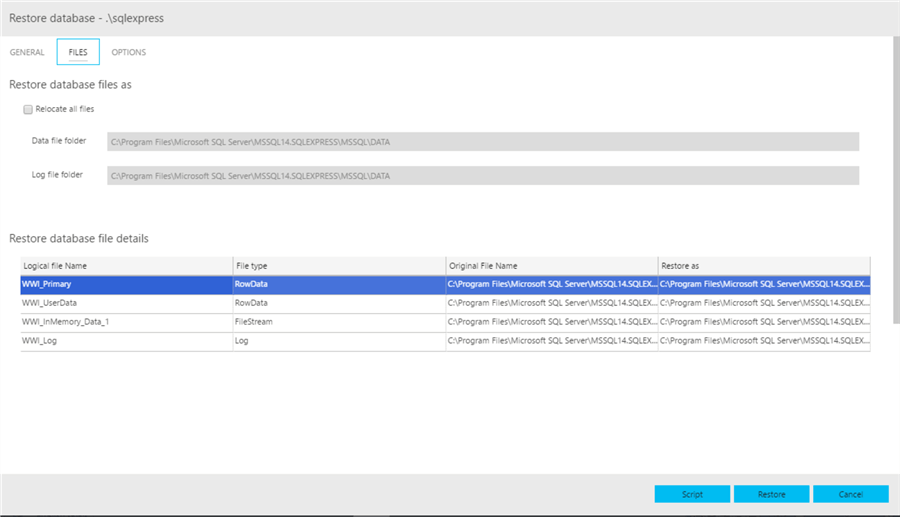The width and height of the screenshot is (900, 517).
Task: Open the OPTIONS tab
Action: (129, 52)
